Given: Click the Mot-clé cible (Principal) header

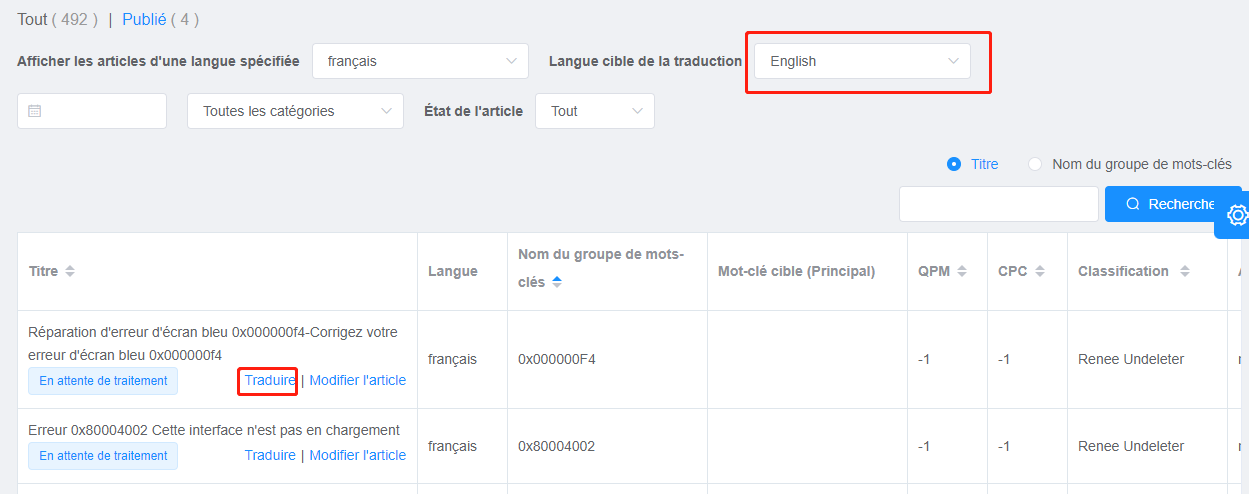Looking at the screenshot, I should tap(796, 271).
